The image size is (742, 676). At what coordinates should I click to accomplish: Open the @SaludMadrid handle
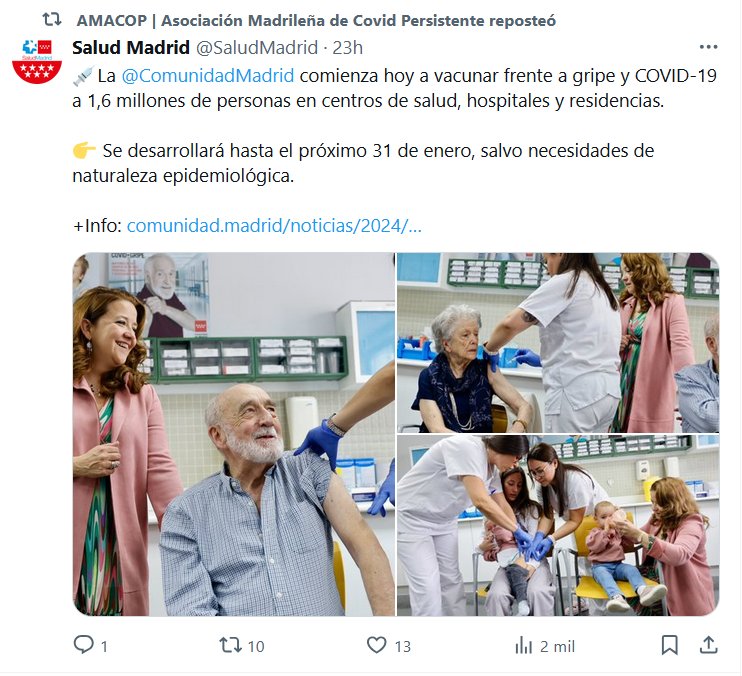tap(257, 47)
